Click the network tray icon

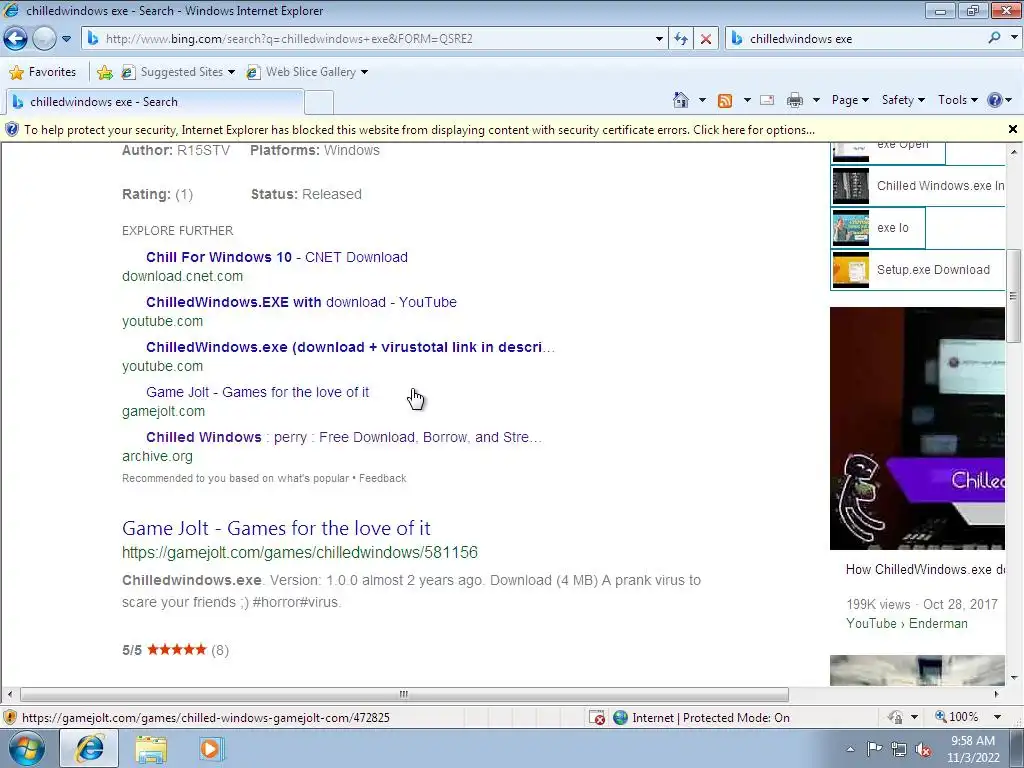(899, 749)
